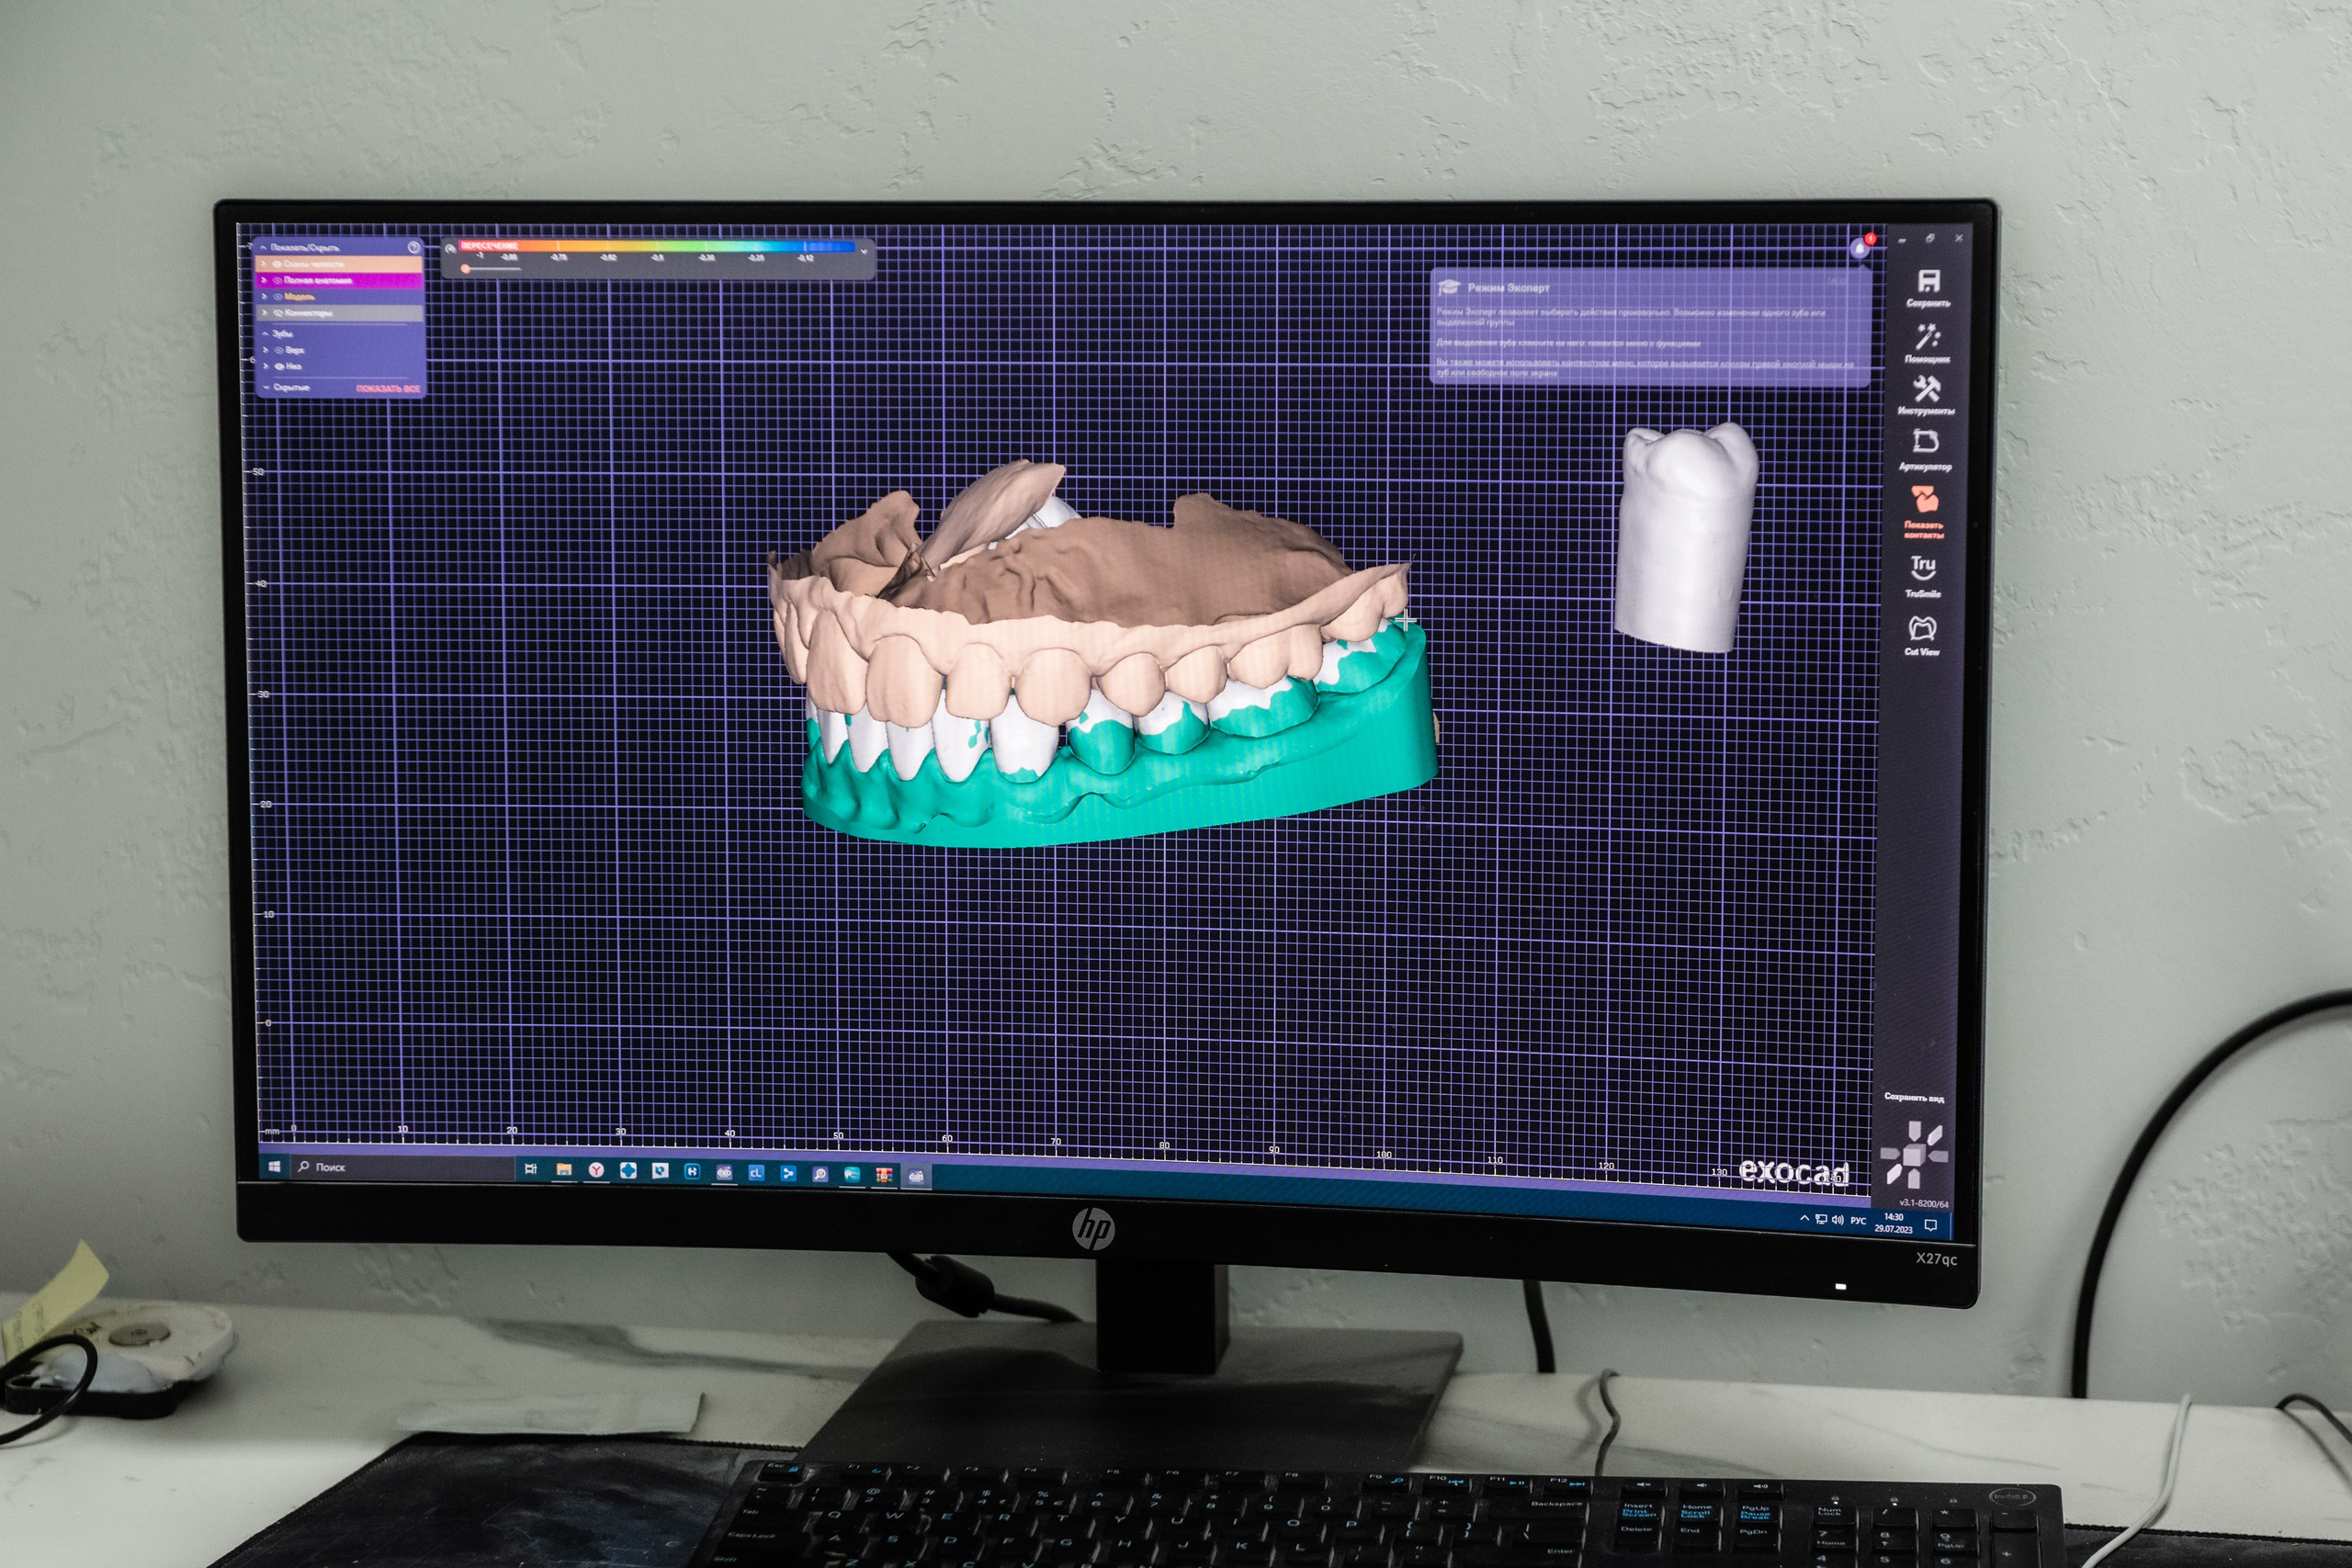This screenshot has width=2352, height=1568.
Task: Collapse the Зубы section
Action: pos(265,334)
